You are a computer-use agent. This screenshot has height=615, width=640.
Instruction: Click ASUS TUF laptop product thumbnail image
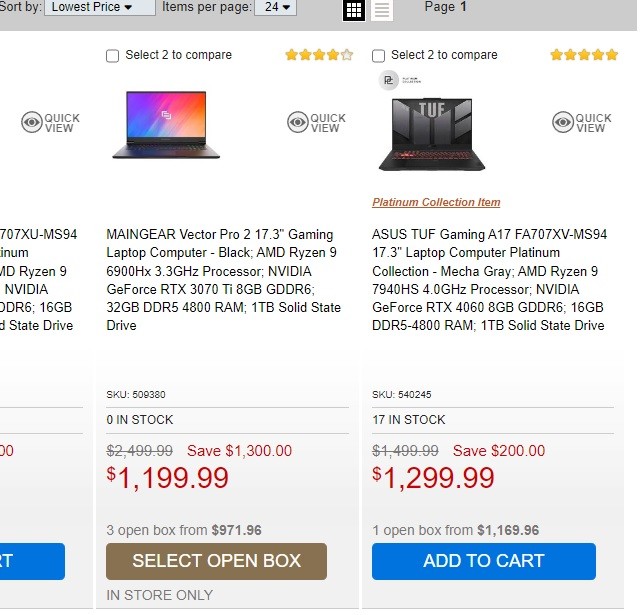point(431,134)
